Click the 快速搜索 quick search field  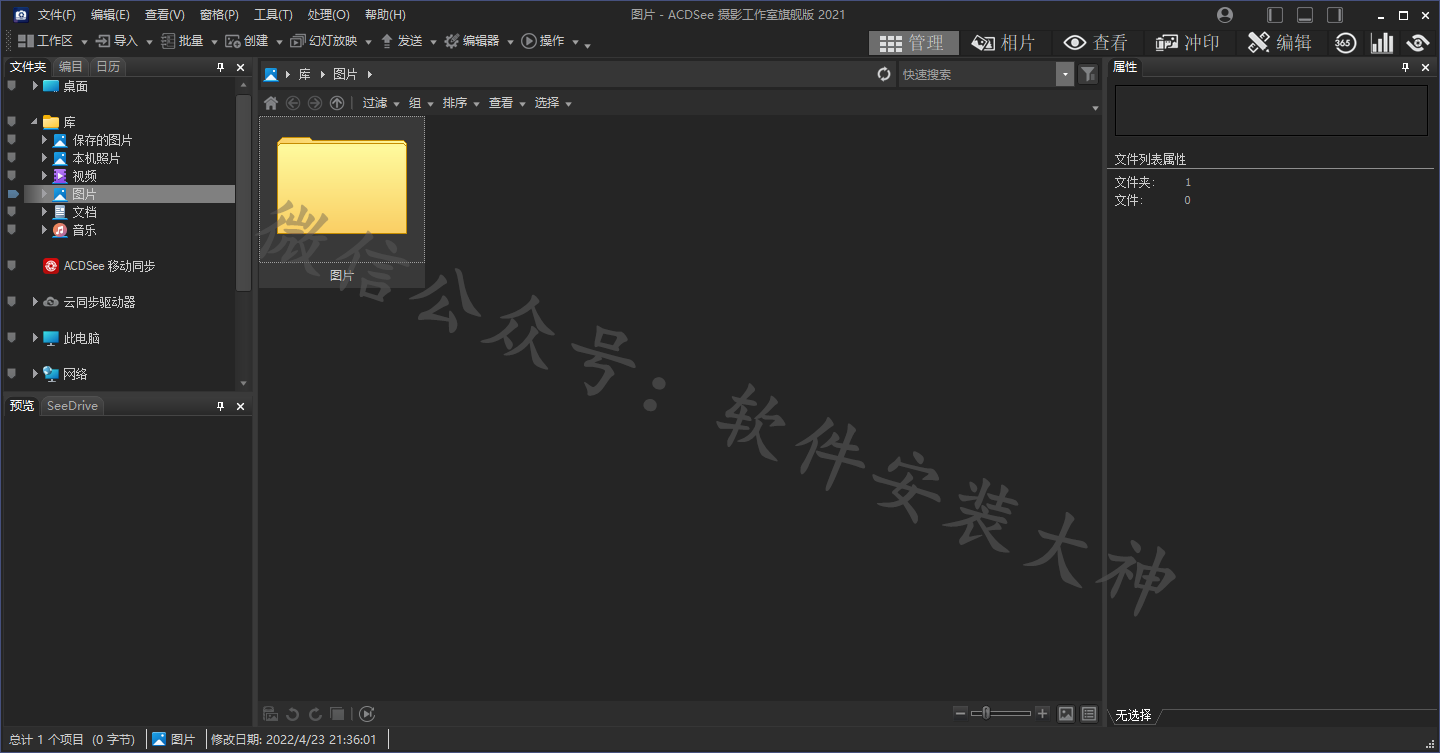coord(977,74)
